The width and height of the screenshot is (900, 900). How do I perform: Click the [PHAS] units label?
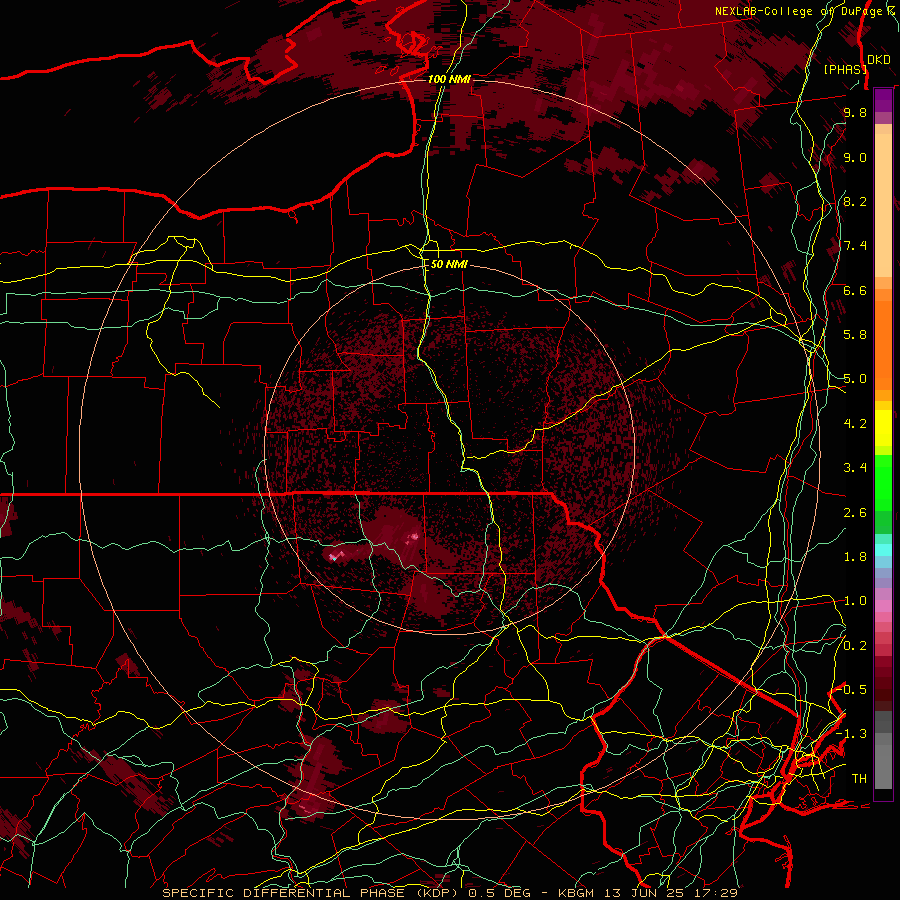tap(845, 69)
